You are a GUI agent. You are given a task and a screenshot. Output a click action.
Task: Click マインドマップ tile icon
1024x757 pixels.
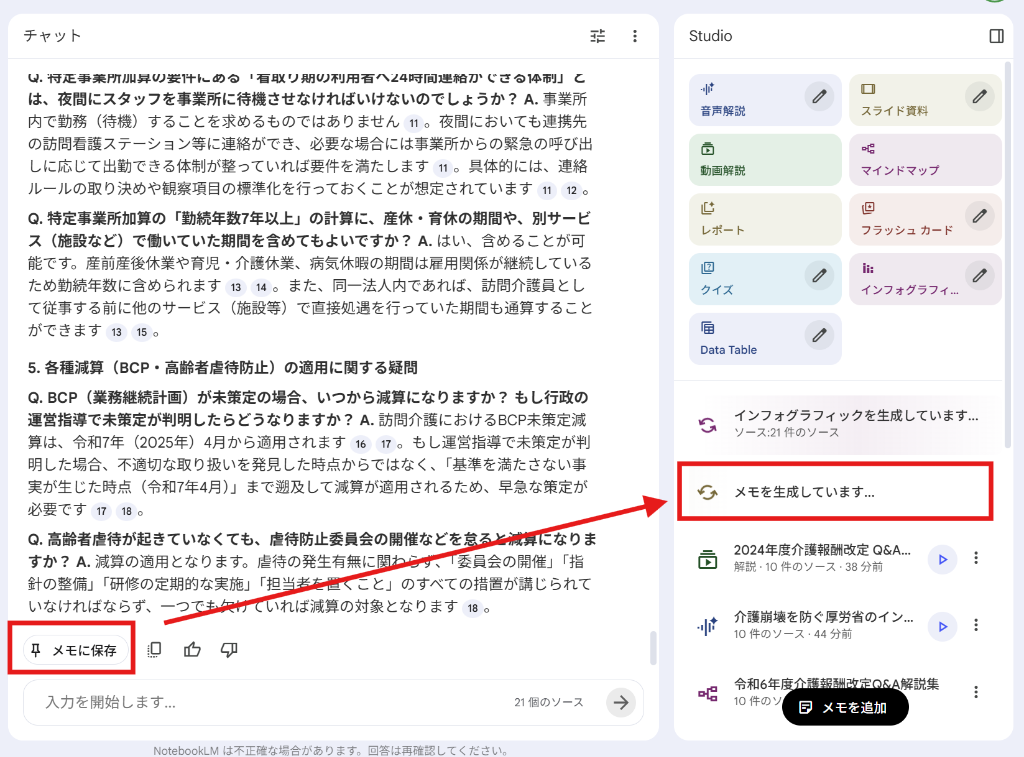pyautogui.click(x=868, y=148)
